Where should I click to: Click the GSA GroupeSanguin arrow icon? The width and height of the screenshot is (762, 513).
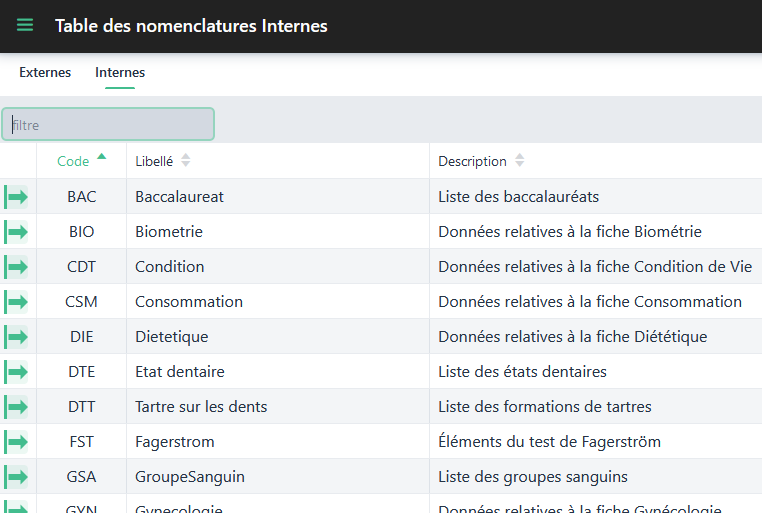[17, 477]
